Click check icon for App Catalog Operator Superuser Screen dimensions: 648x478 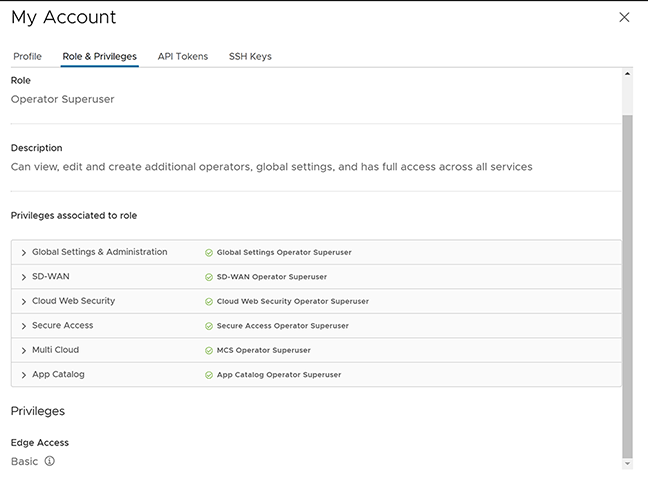[x=209, y=375]
